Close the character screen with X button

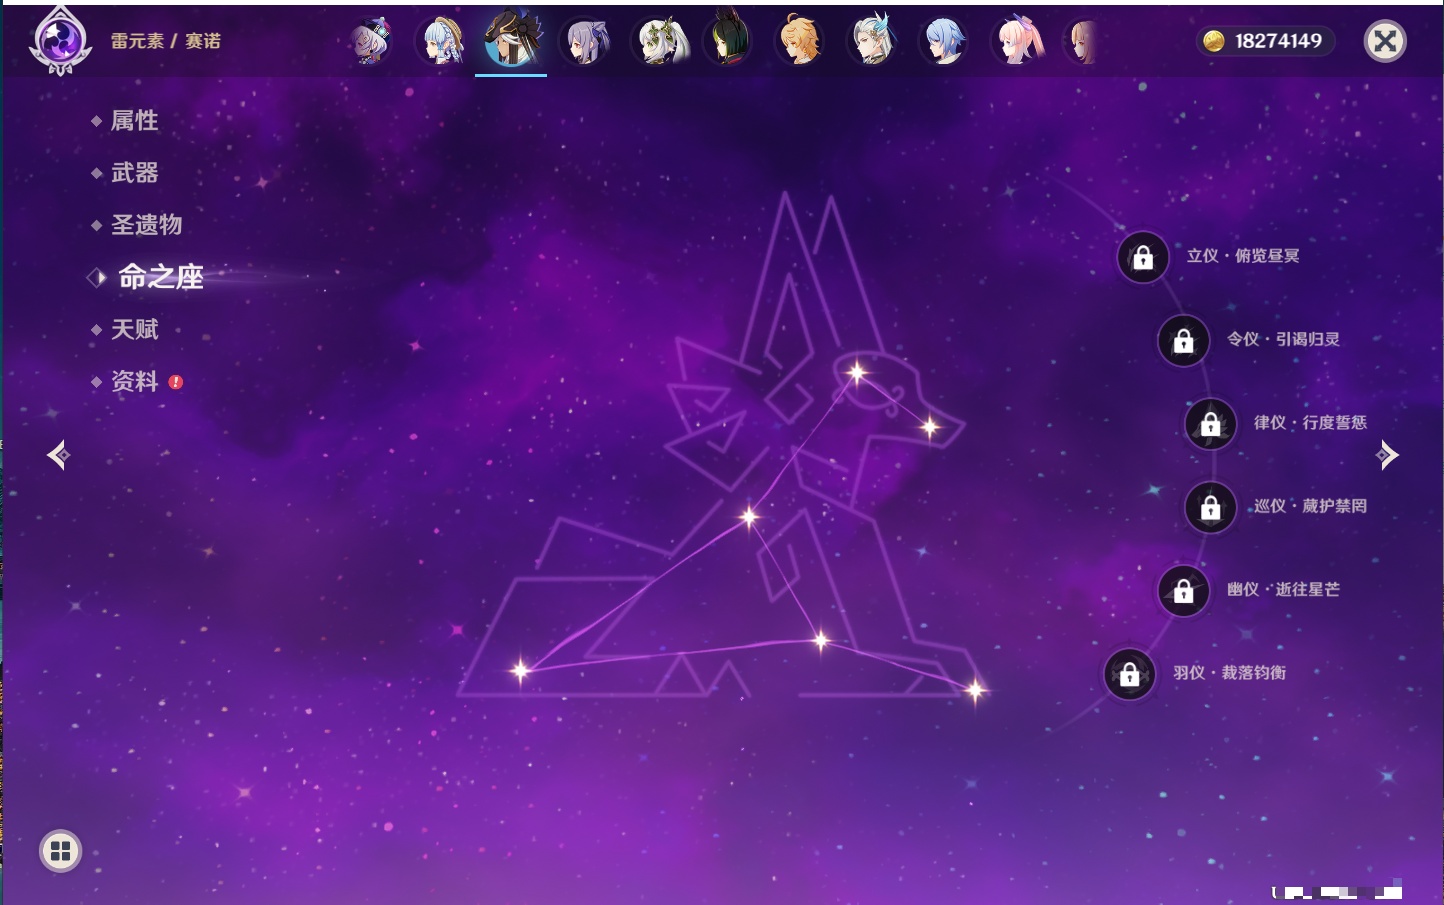click(x=1385, y=41)
